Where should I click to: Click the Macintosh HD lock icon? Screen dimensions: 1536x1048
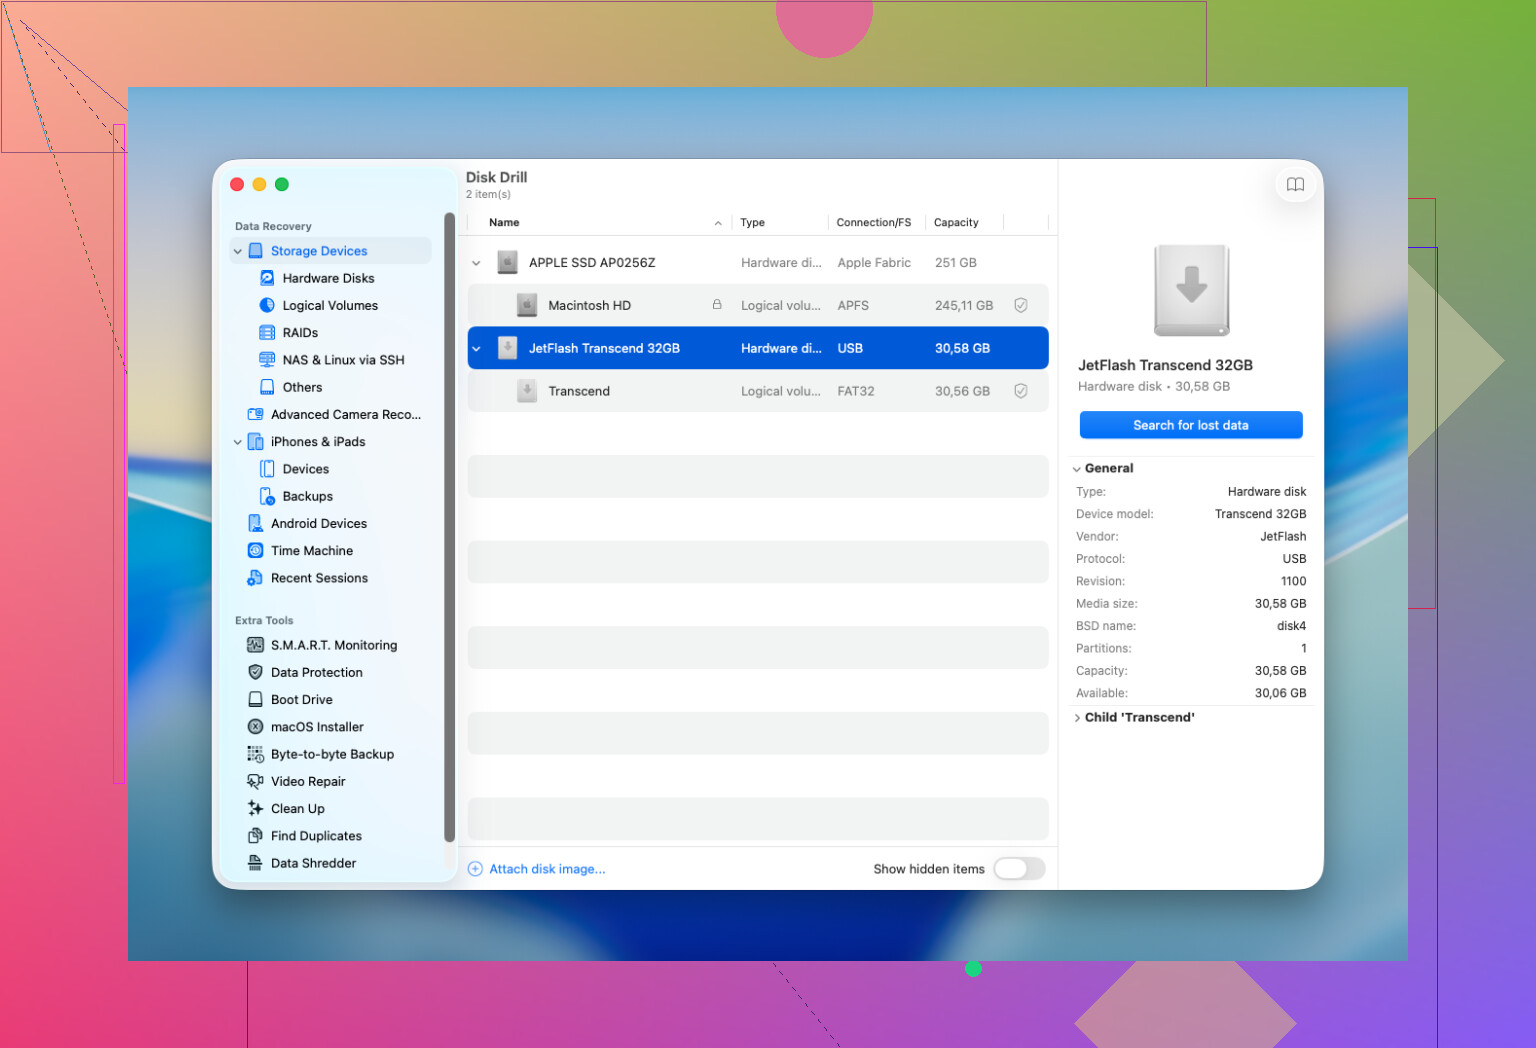coord(717,304)
